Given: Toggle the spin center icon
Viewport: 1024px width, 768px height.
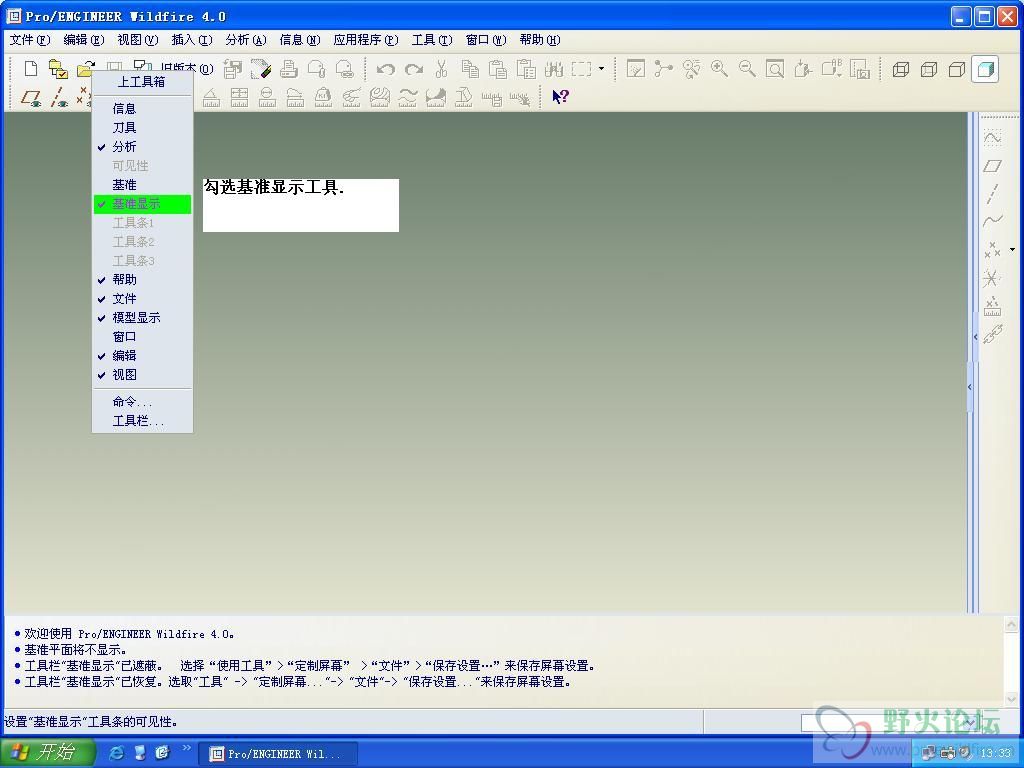Looking at the screenshot, I should point(664,69).
